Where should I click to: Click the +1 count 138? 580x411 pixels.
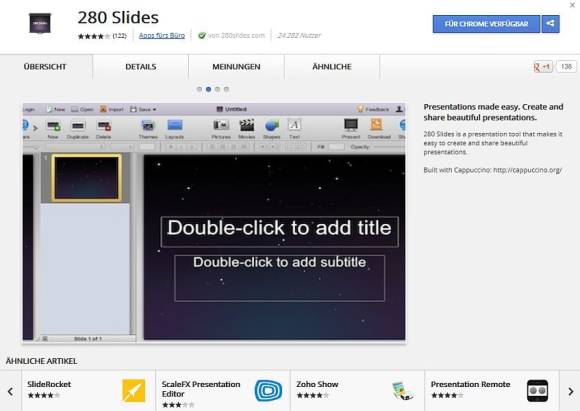tap(566, 67)
